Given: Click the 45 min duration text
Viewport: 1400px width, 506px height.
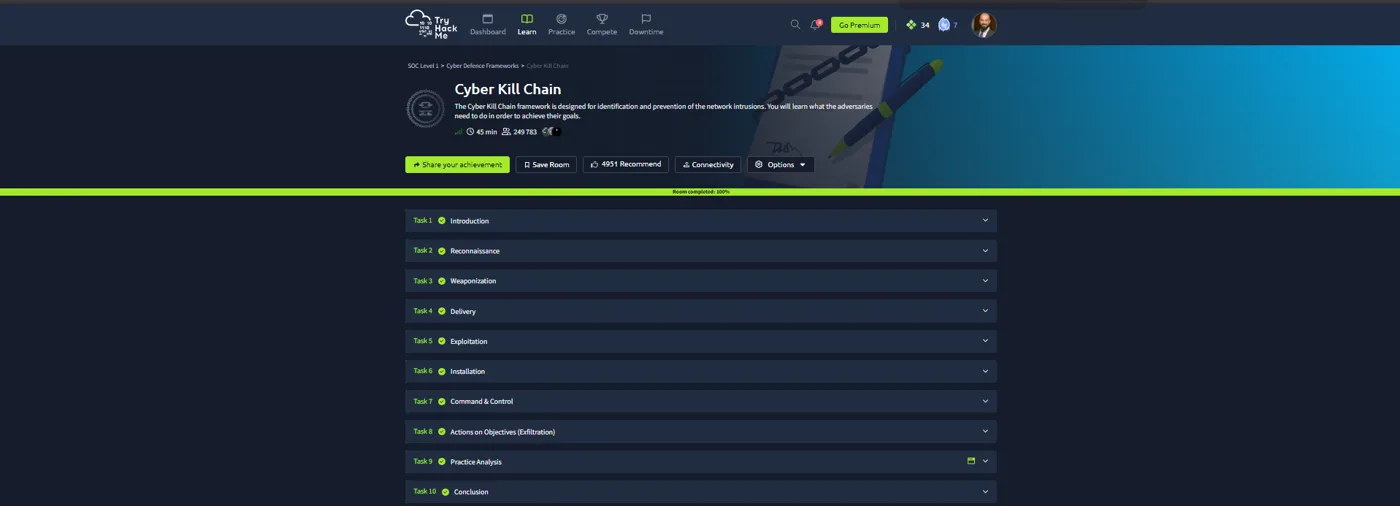Looking at the screenshot, I should [x=486, y=132].
